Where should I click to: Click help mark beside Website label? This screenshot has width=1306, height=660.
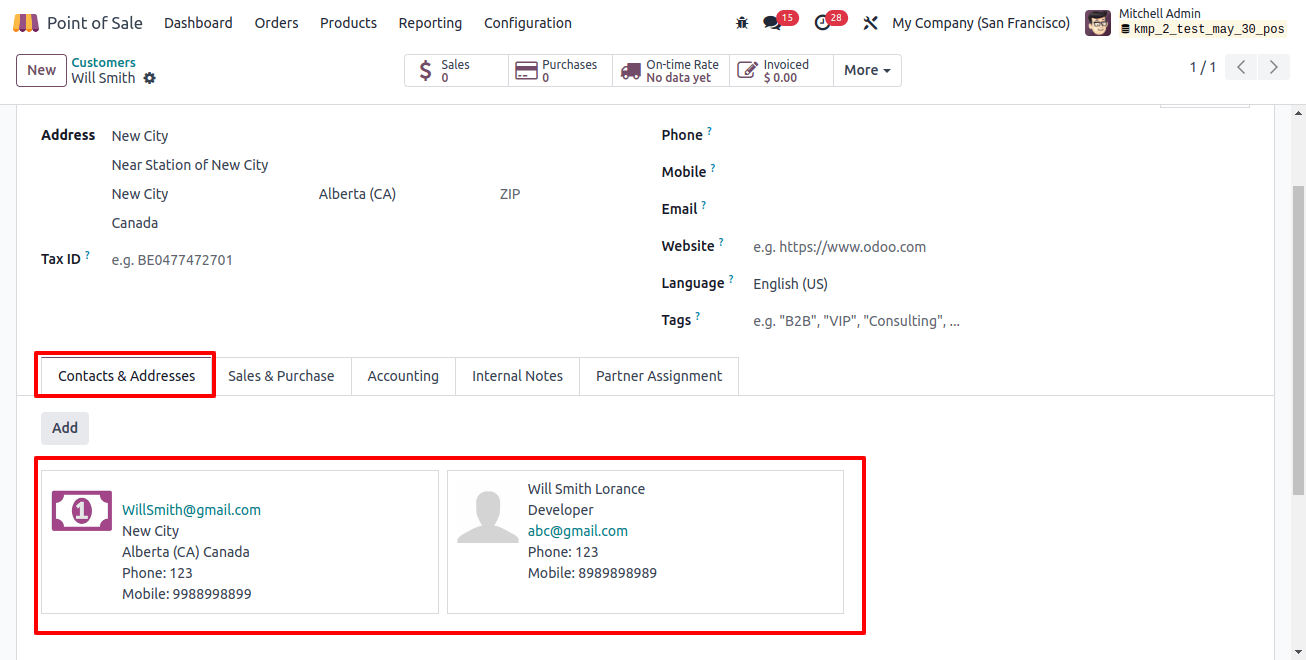[721, 242]
